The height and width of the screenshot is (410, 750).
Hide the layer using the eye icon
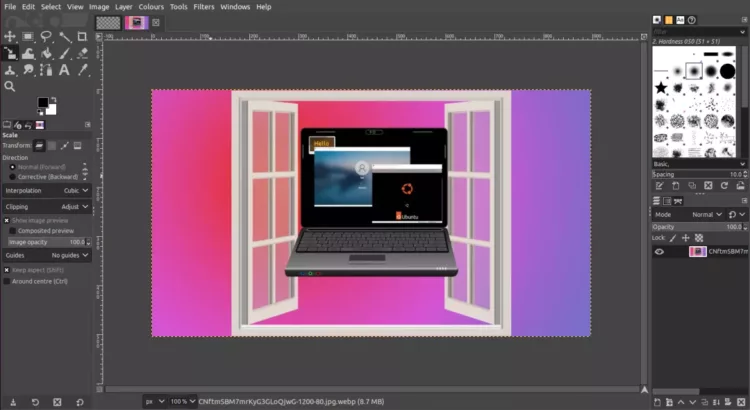659,252
